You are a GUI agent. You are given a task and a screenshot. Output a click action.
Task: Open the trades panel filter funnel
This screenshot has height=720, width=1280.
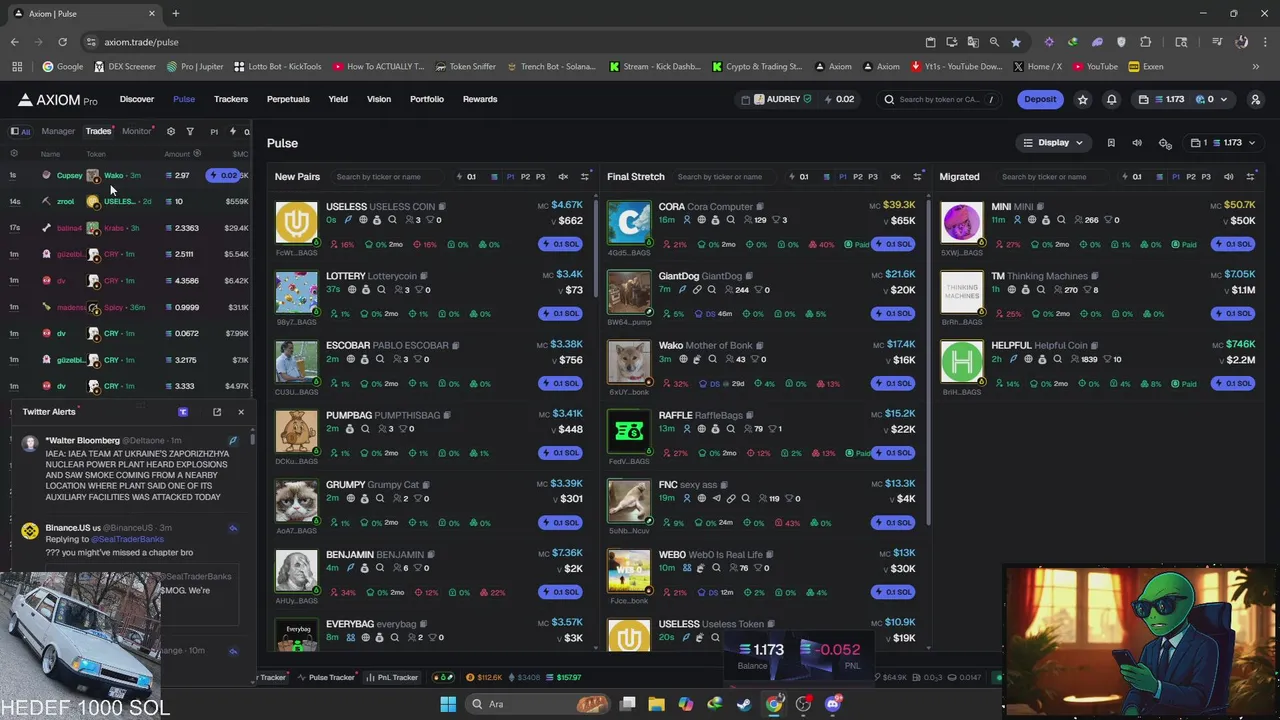[x=190, y=131]
